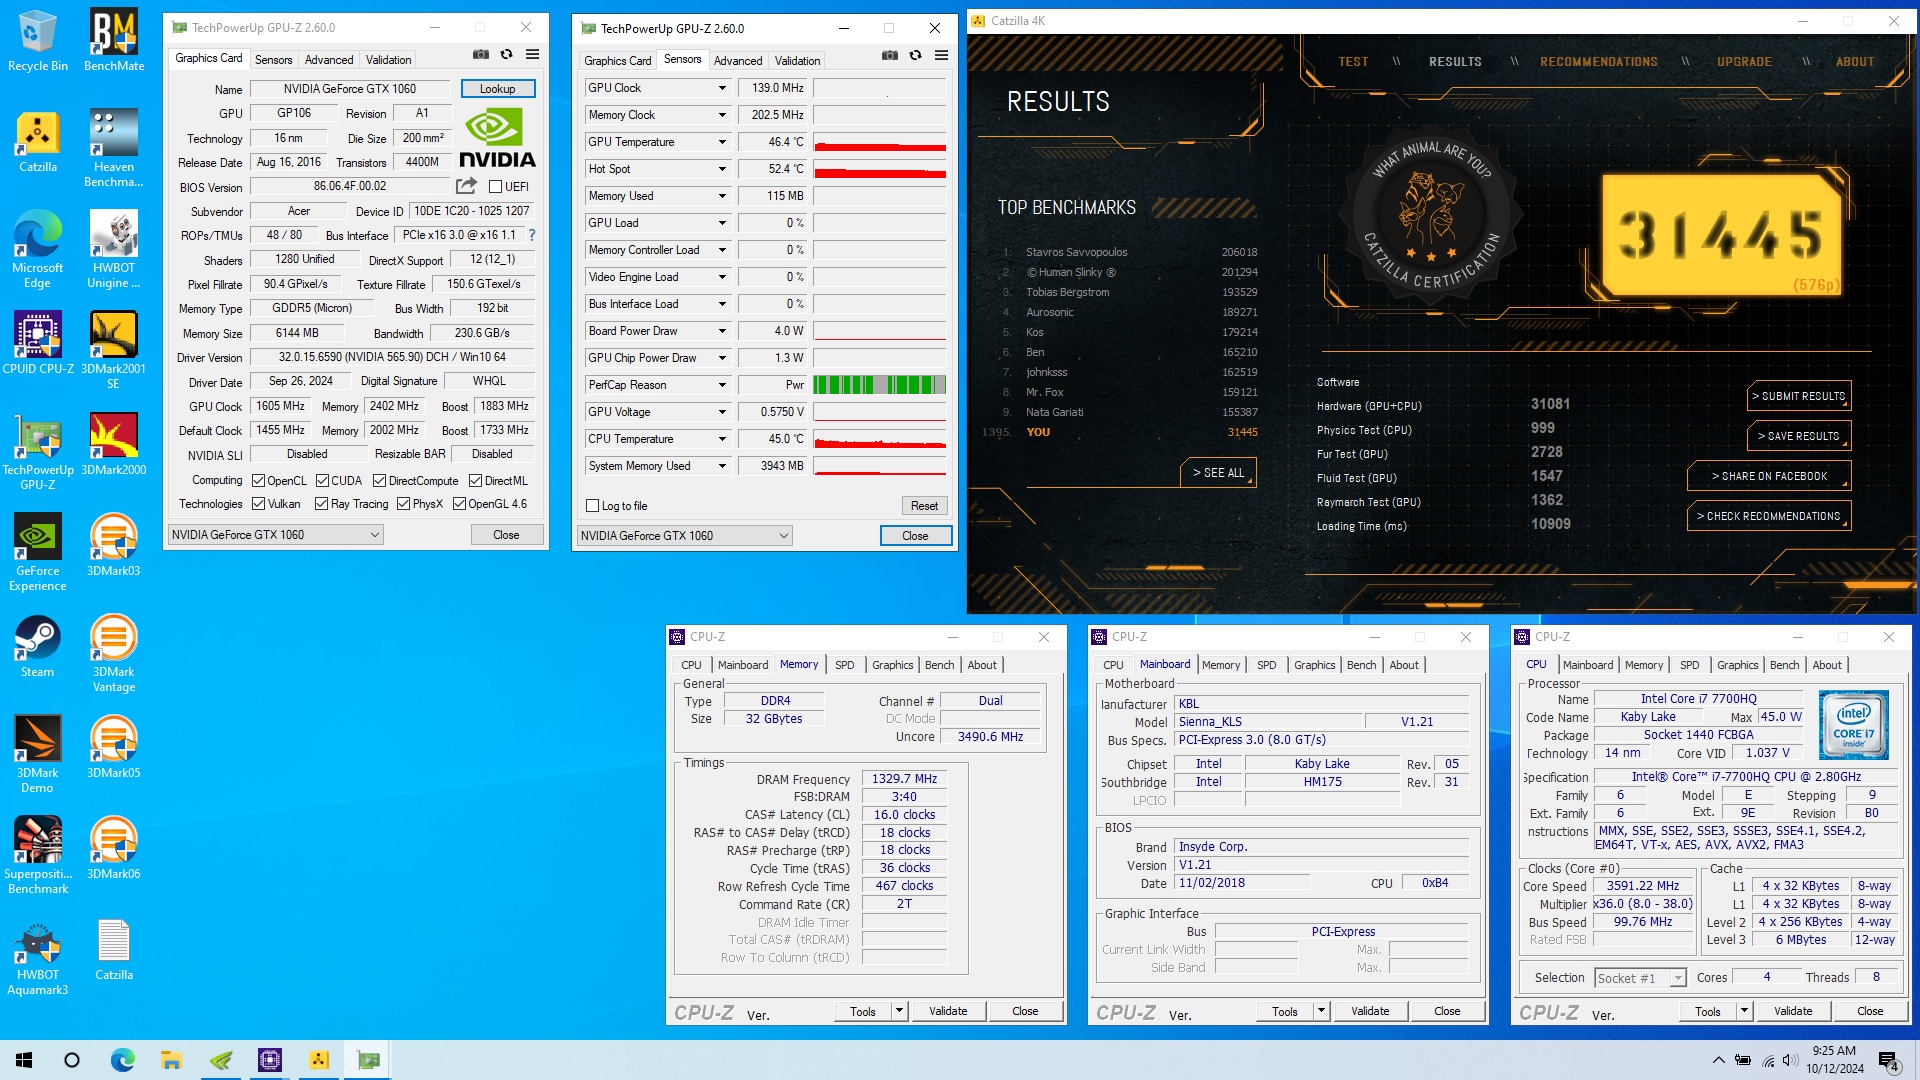Expand the Board Power Draw sensor dropdown
The width and height of the screenshot is (1920, 1080).
[x=722, y=331]
